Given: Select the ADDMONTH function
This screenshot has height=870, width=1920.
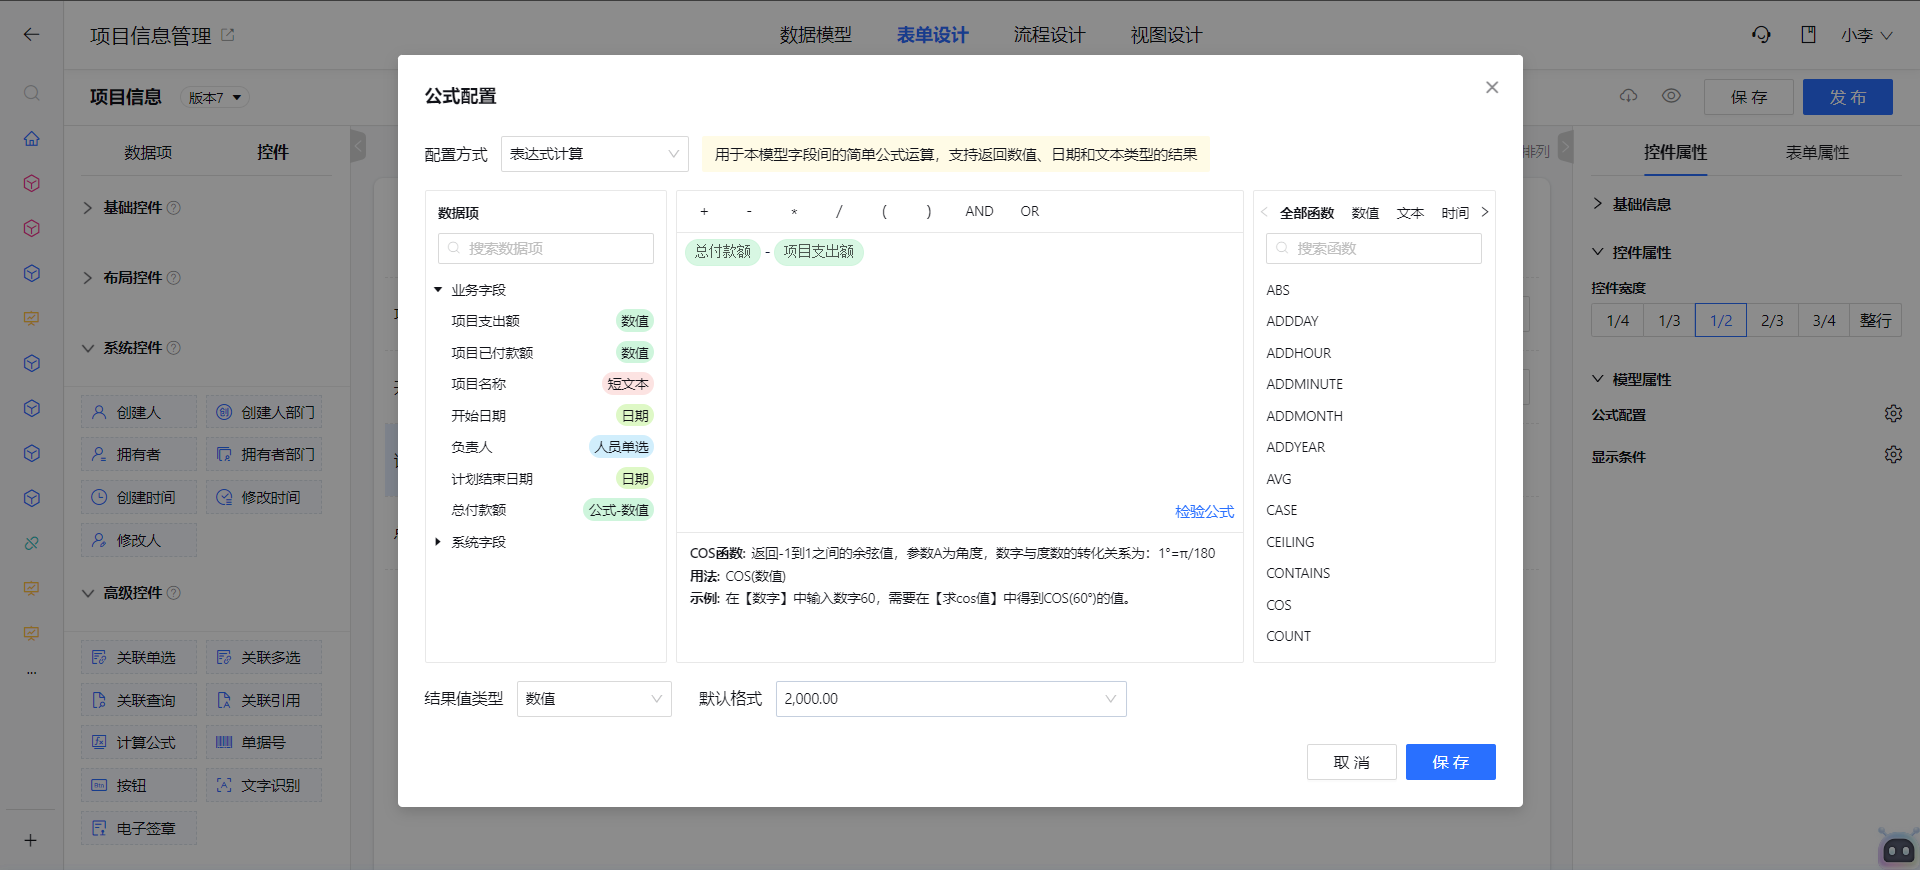Looking at the screenshot, I should click(1304, 416).
